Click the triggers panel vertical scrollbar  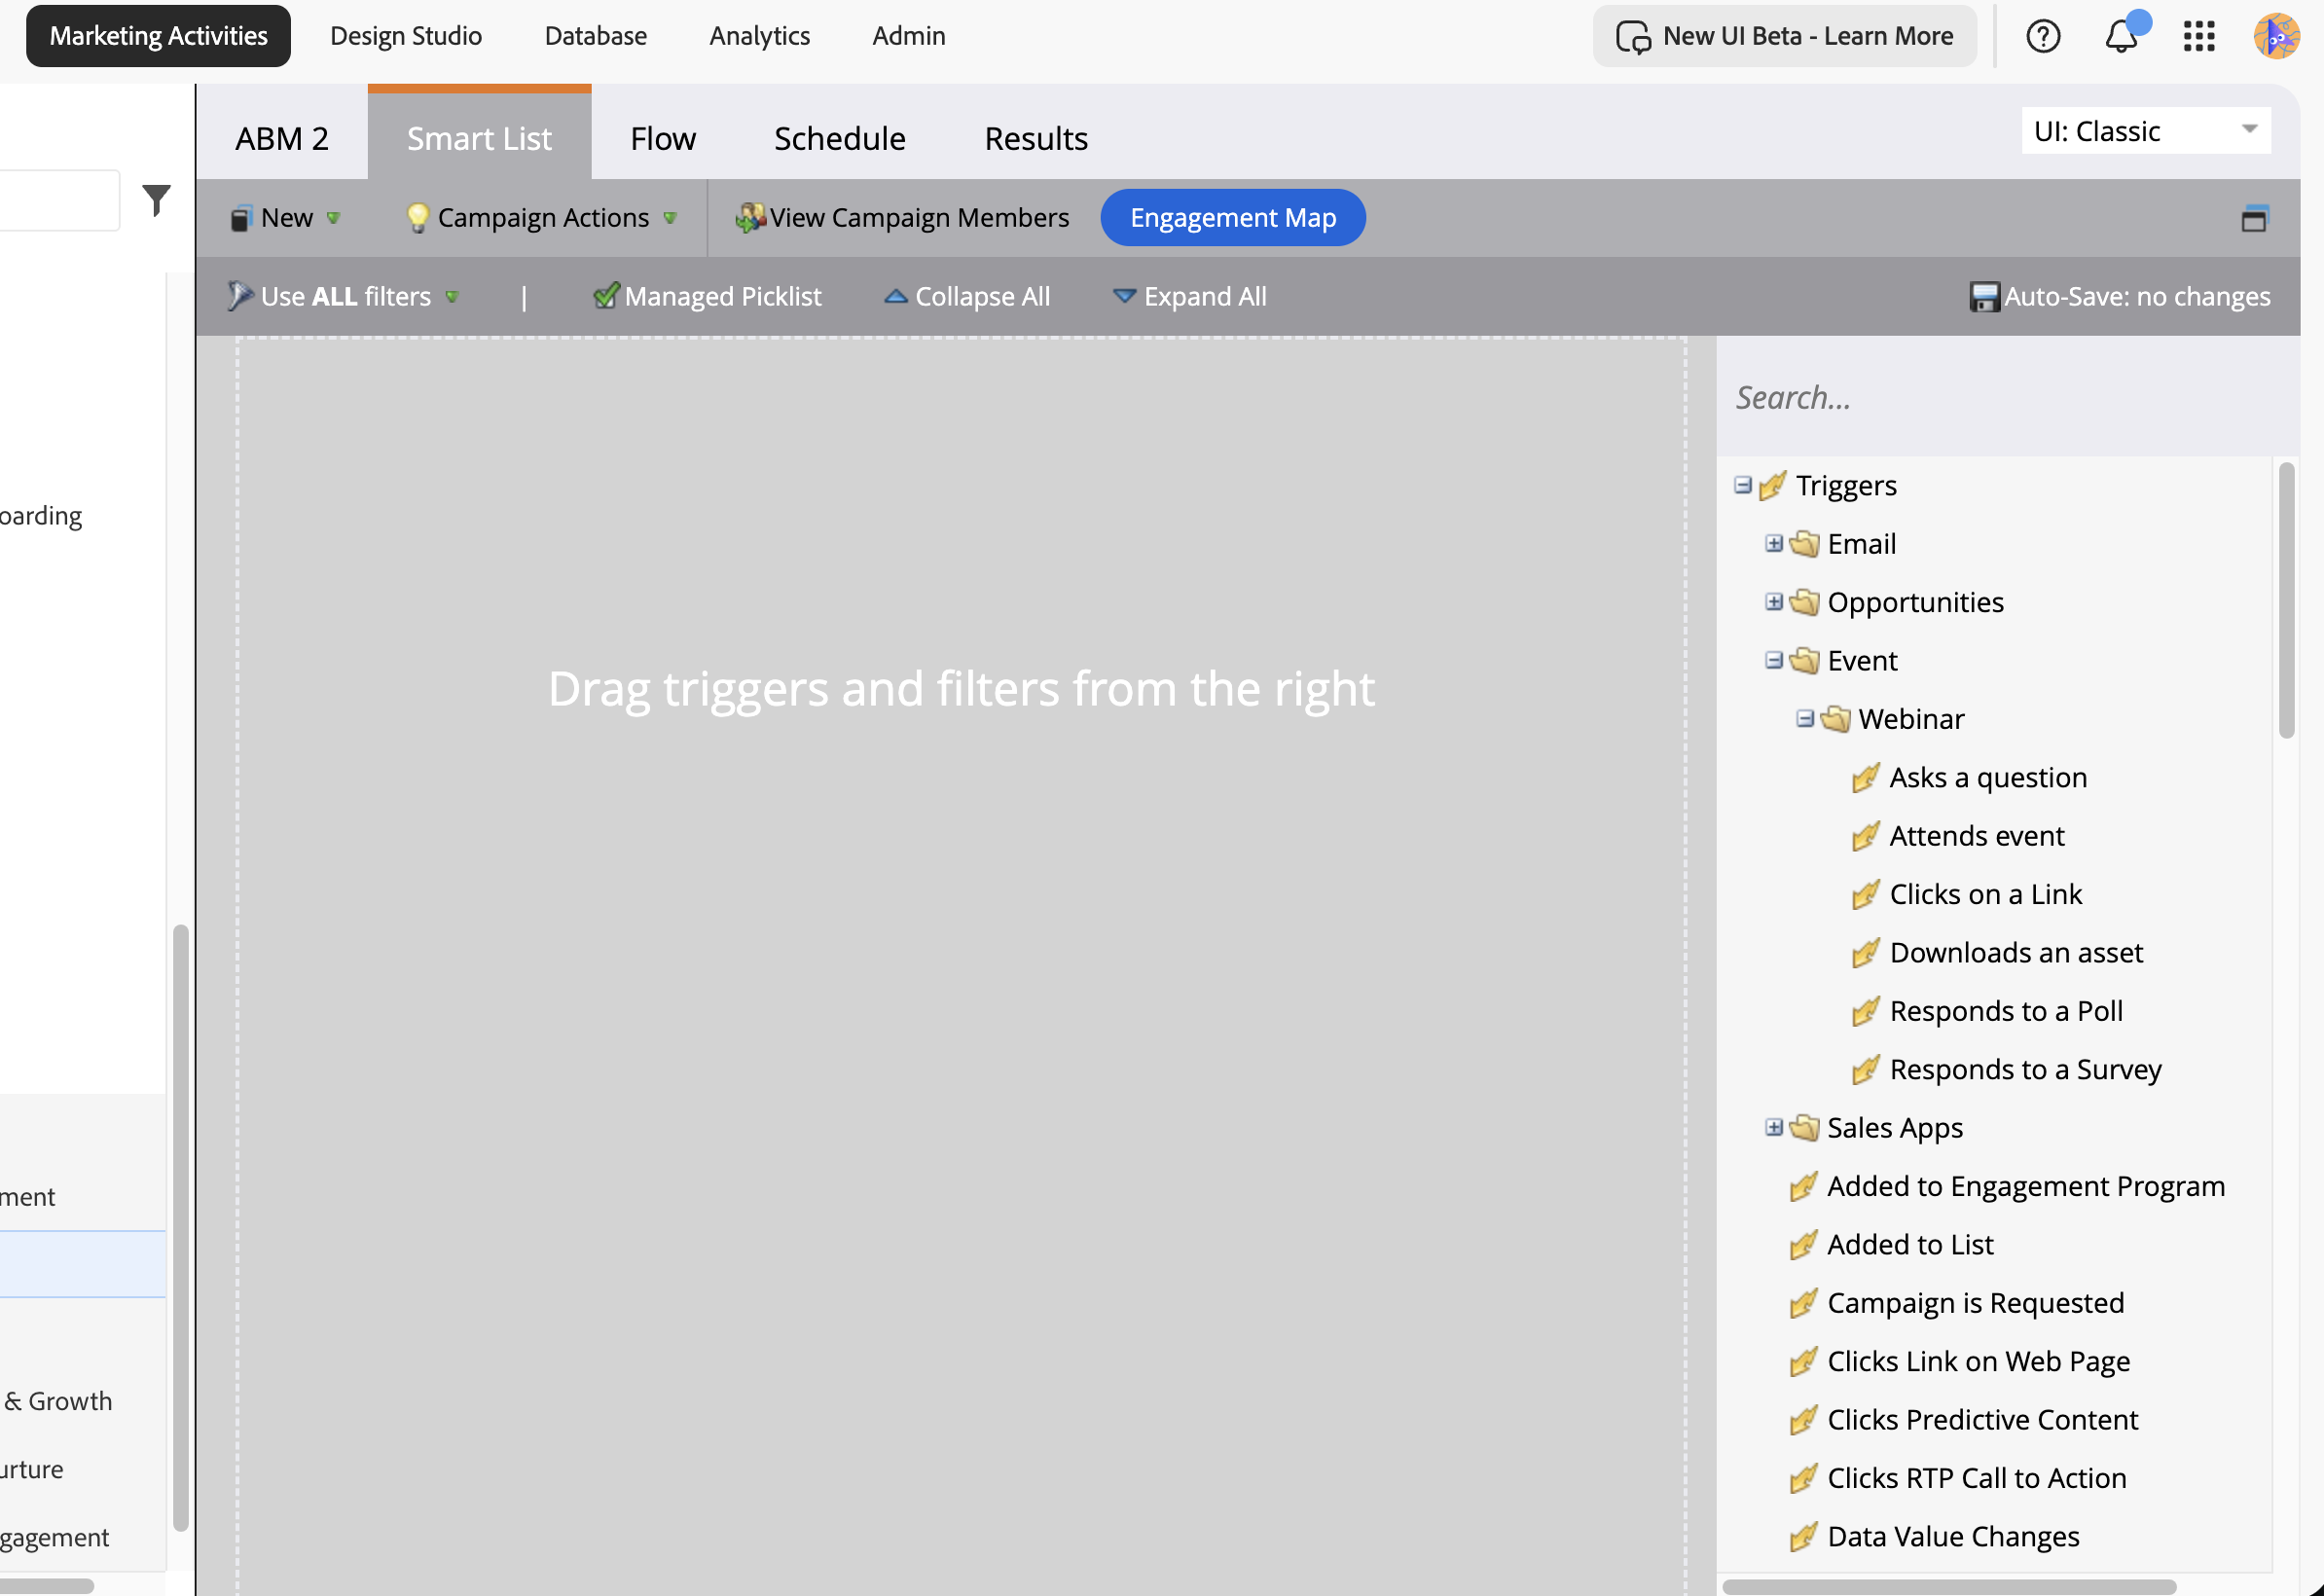tap(2287, 600)
